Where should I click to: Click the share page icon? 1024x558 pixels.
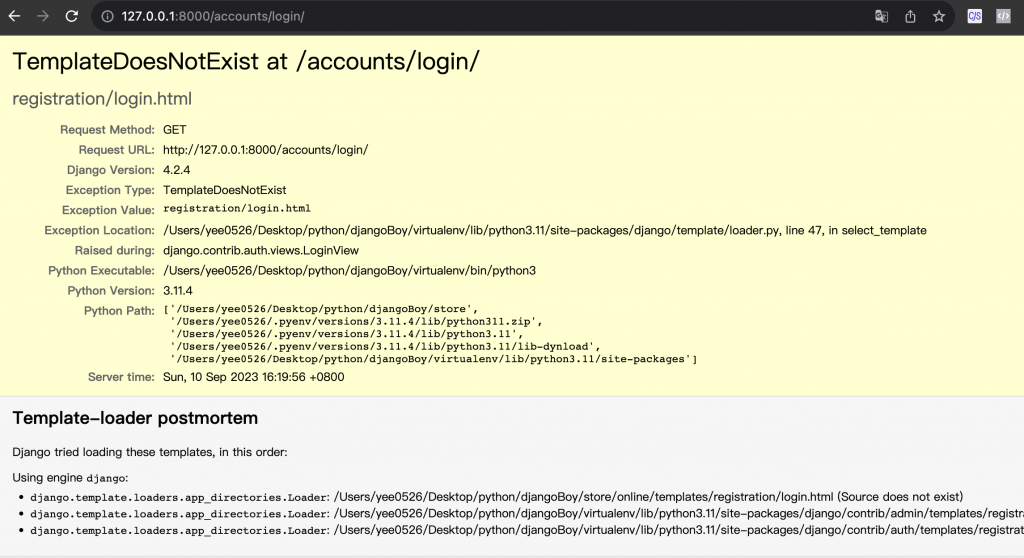[x=910, y=16]
